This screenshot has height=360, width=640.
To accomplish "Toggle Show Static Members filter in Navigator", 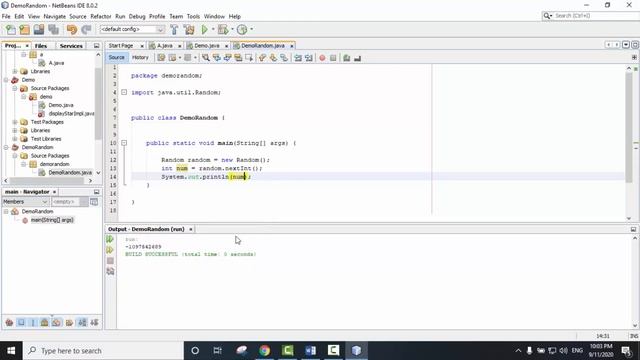I will (33, 323).
